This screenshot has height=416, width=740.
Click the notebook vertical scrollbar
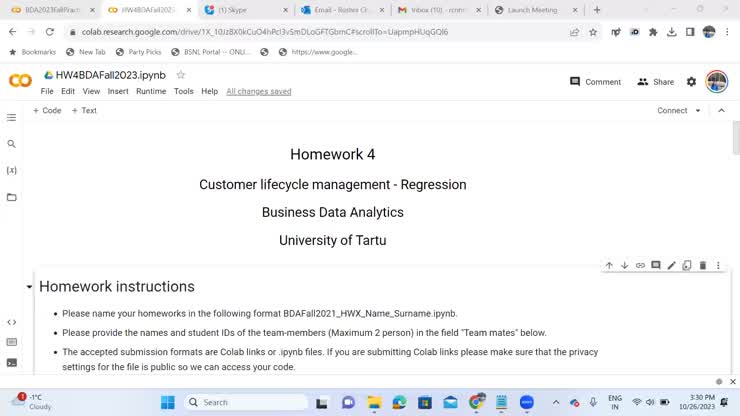[x=736, y=138]
